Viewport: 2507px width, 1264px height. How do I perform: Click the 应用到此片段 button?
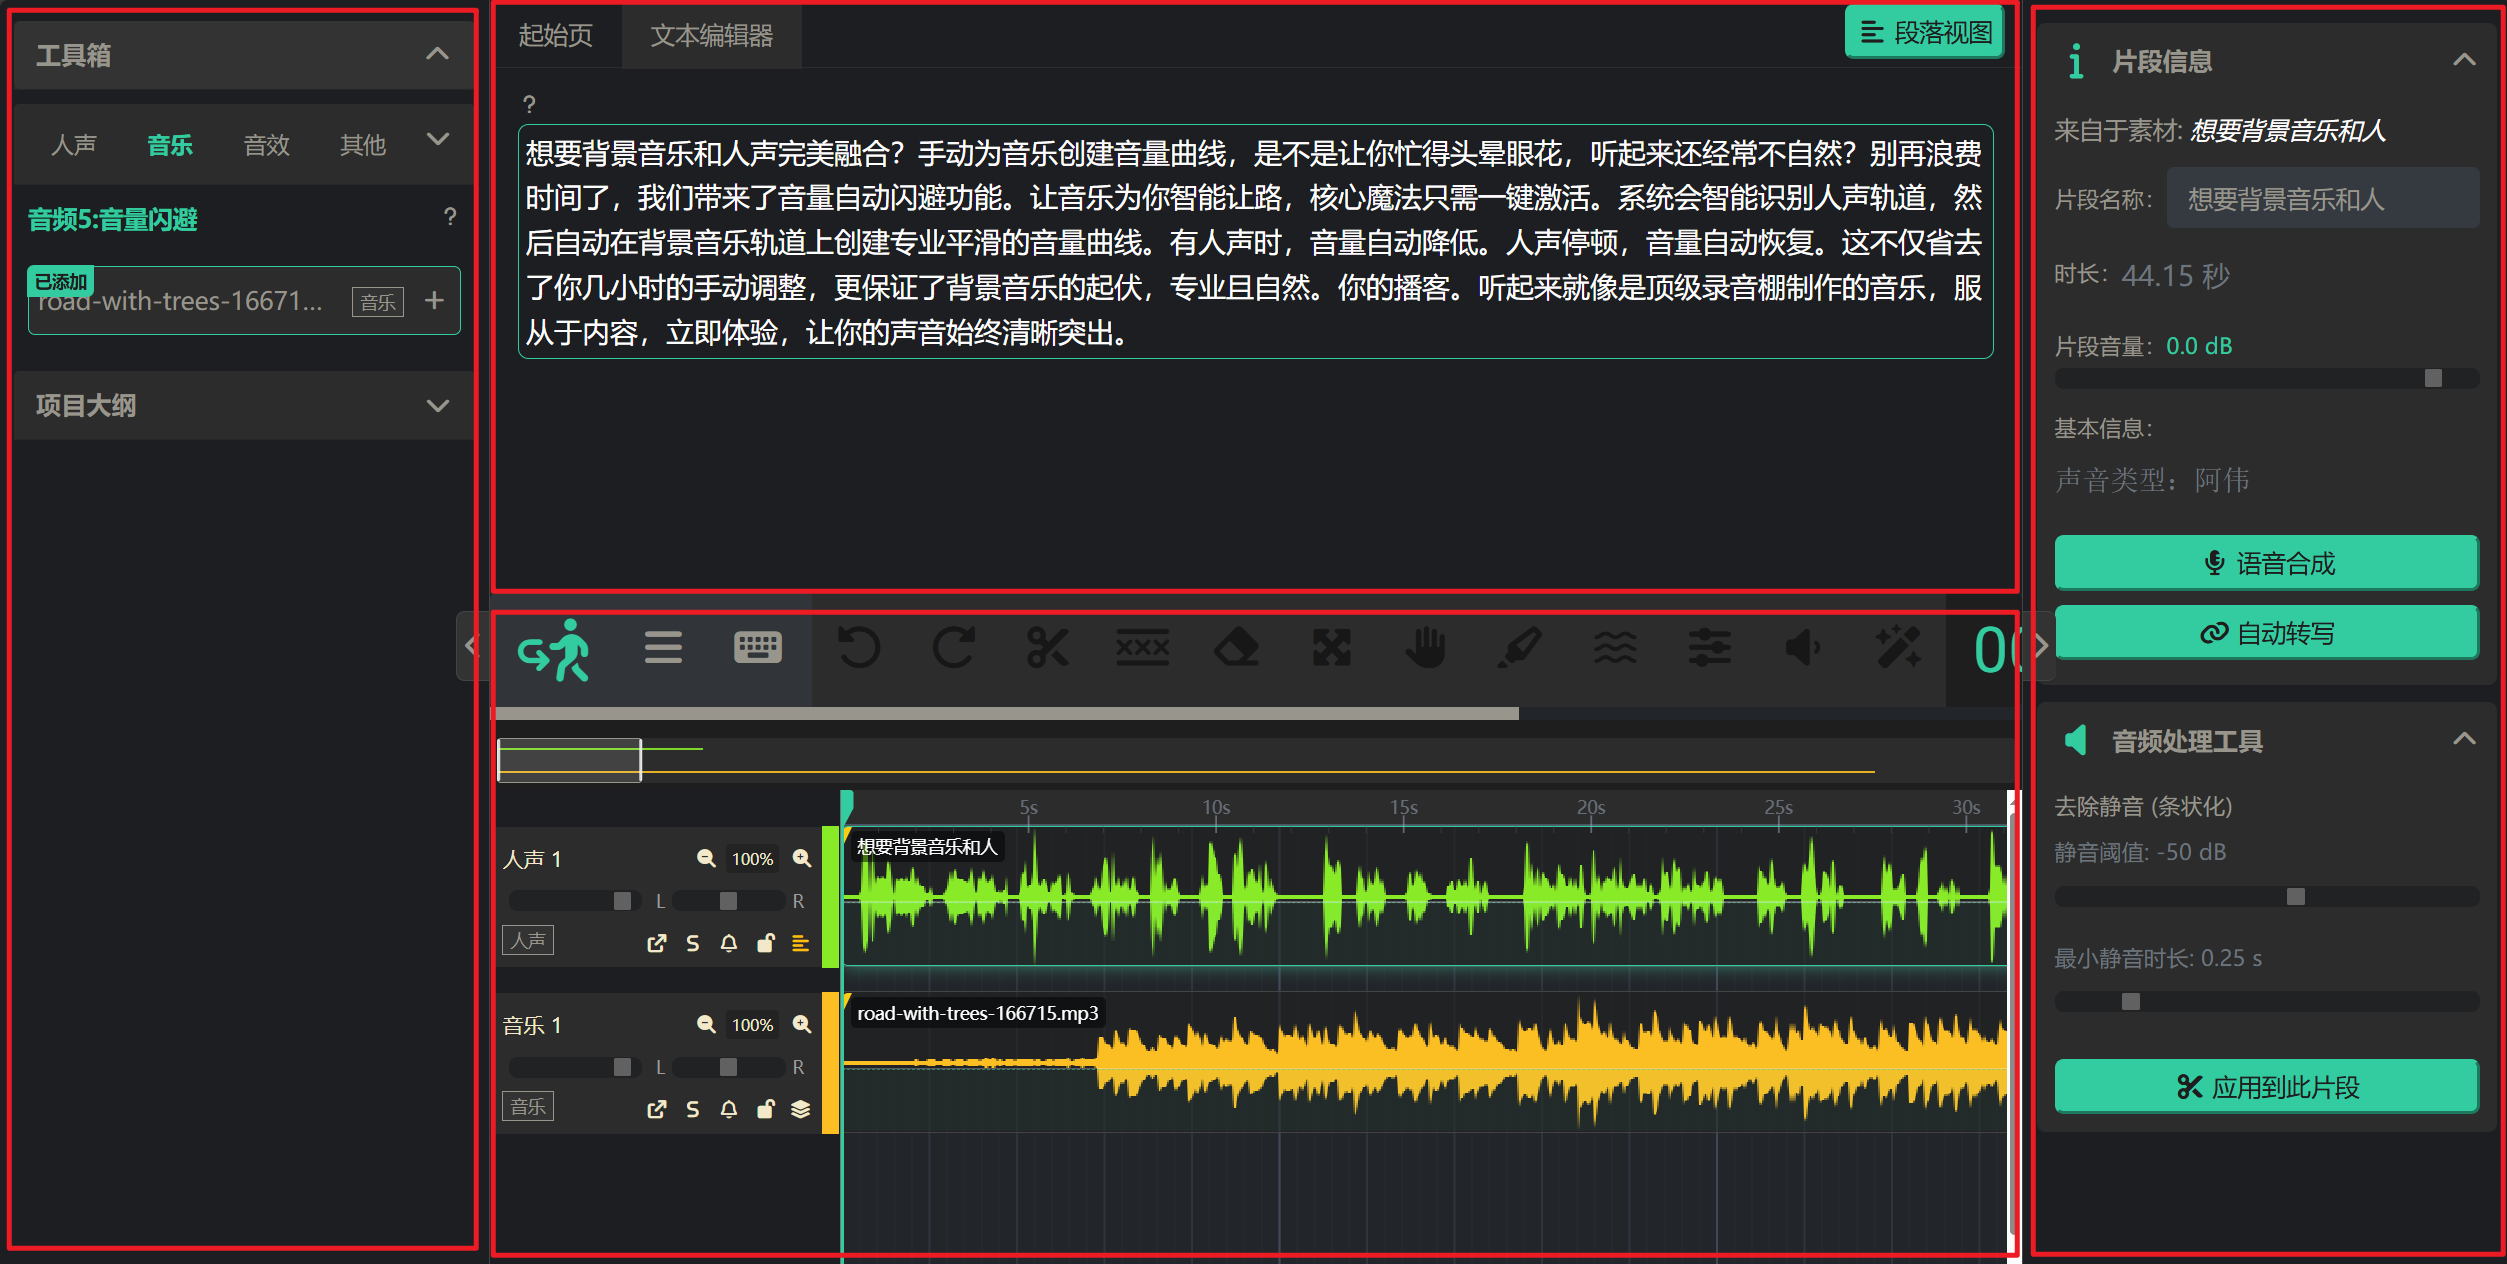coord(2266,1086)
